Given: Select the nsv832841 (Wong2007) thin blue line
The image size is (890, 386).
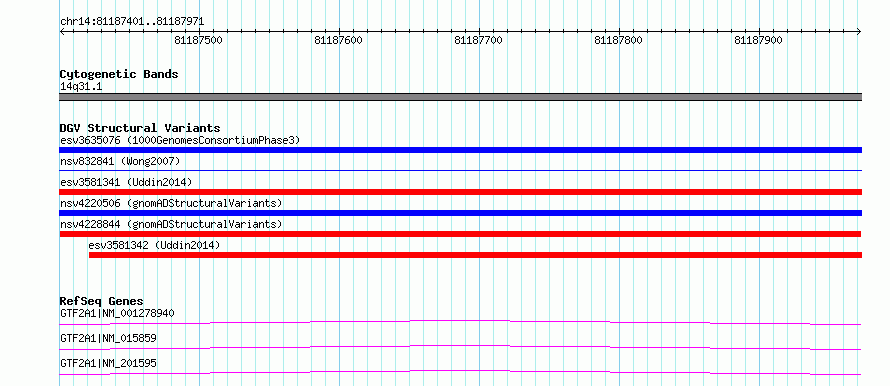Looking at the screenshot, I should point(460,170).
